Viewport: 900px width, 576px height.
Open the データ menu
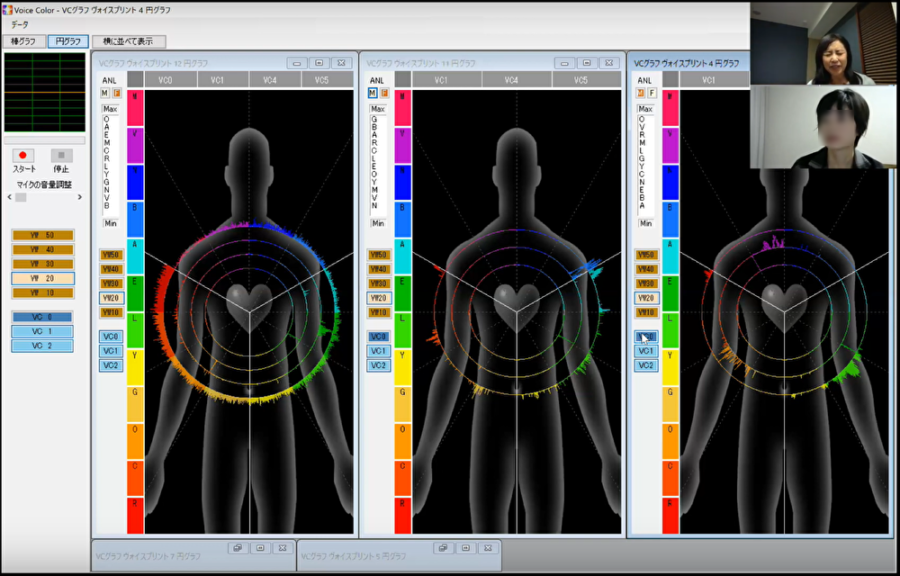(20, 24)
